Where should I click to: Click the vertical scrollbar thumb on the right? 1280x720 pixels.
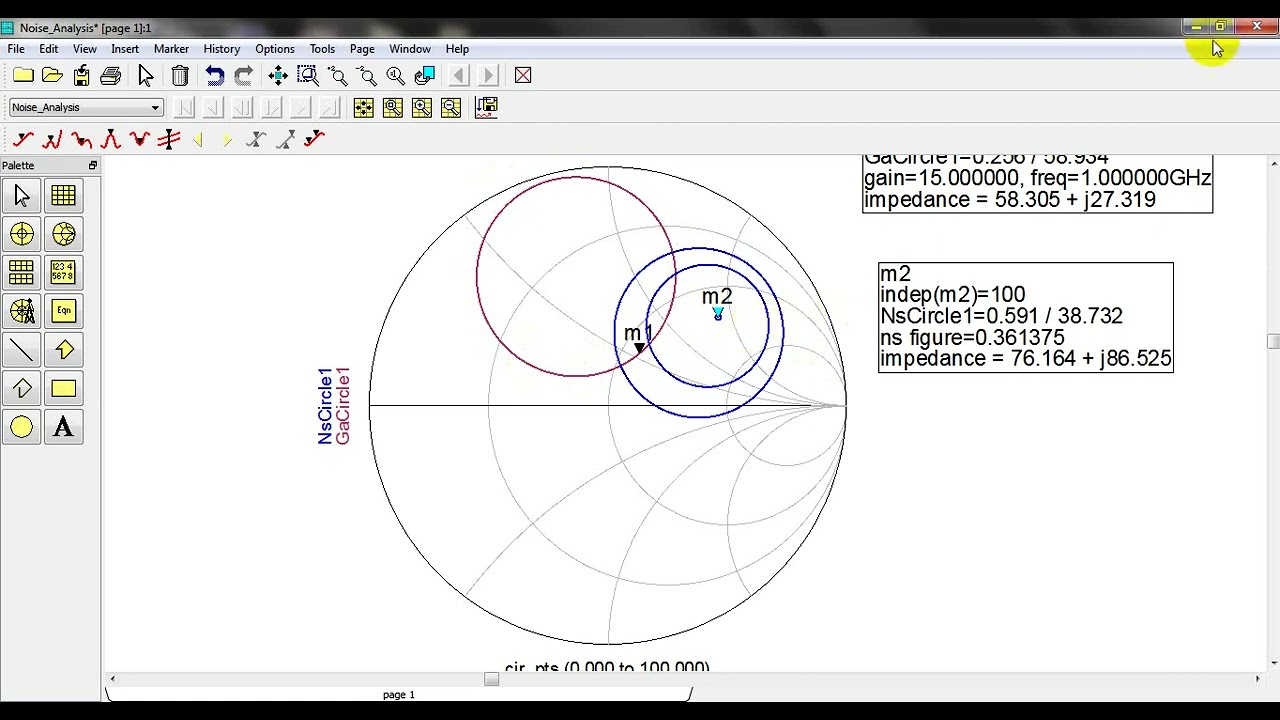coord(1273,342)
